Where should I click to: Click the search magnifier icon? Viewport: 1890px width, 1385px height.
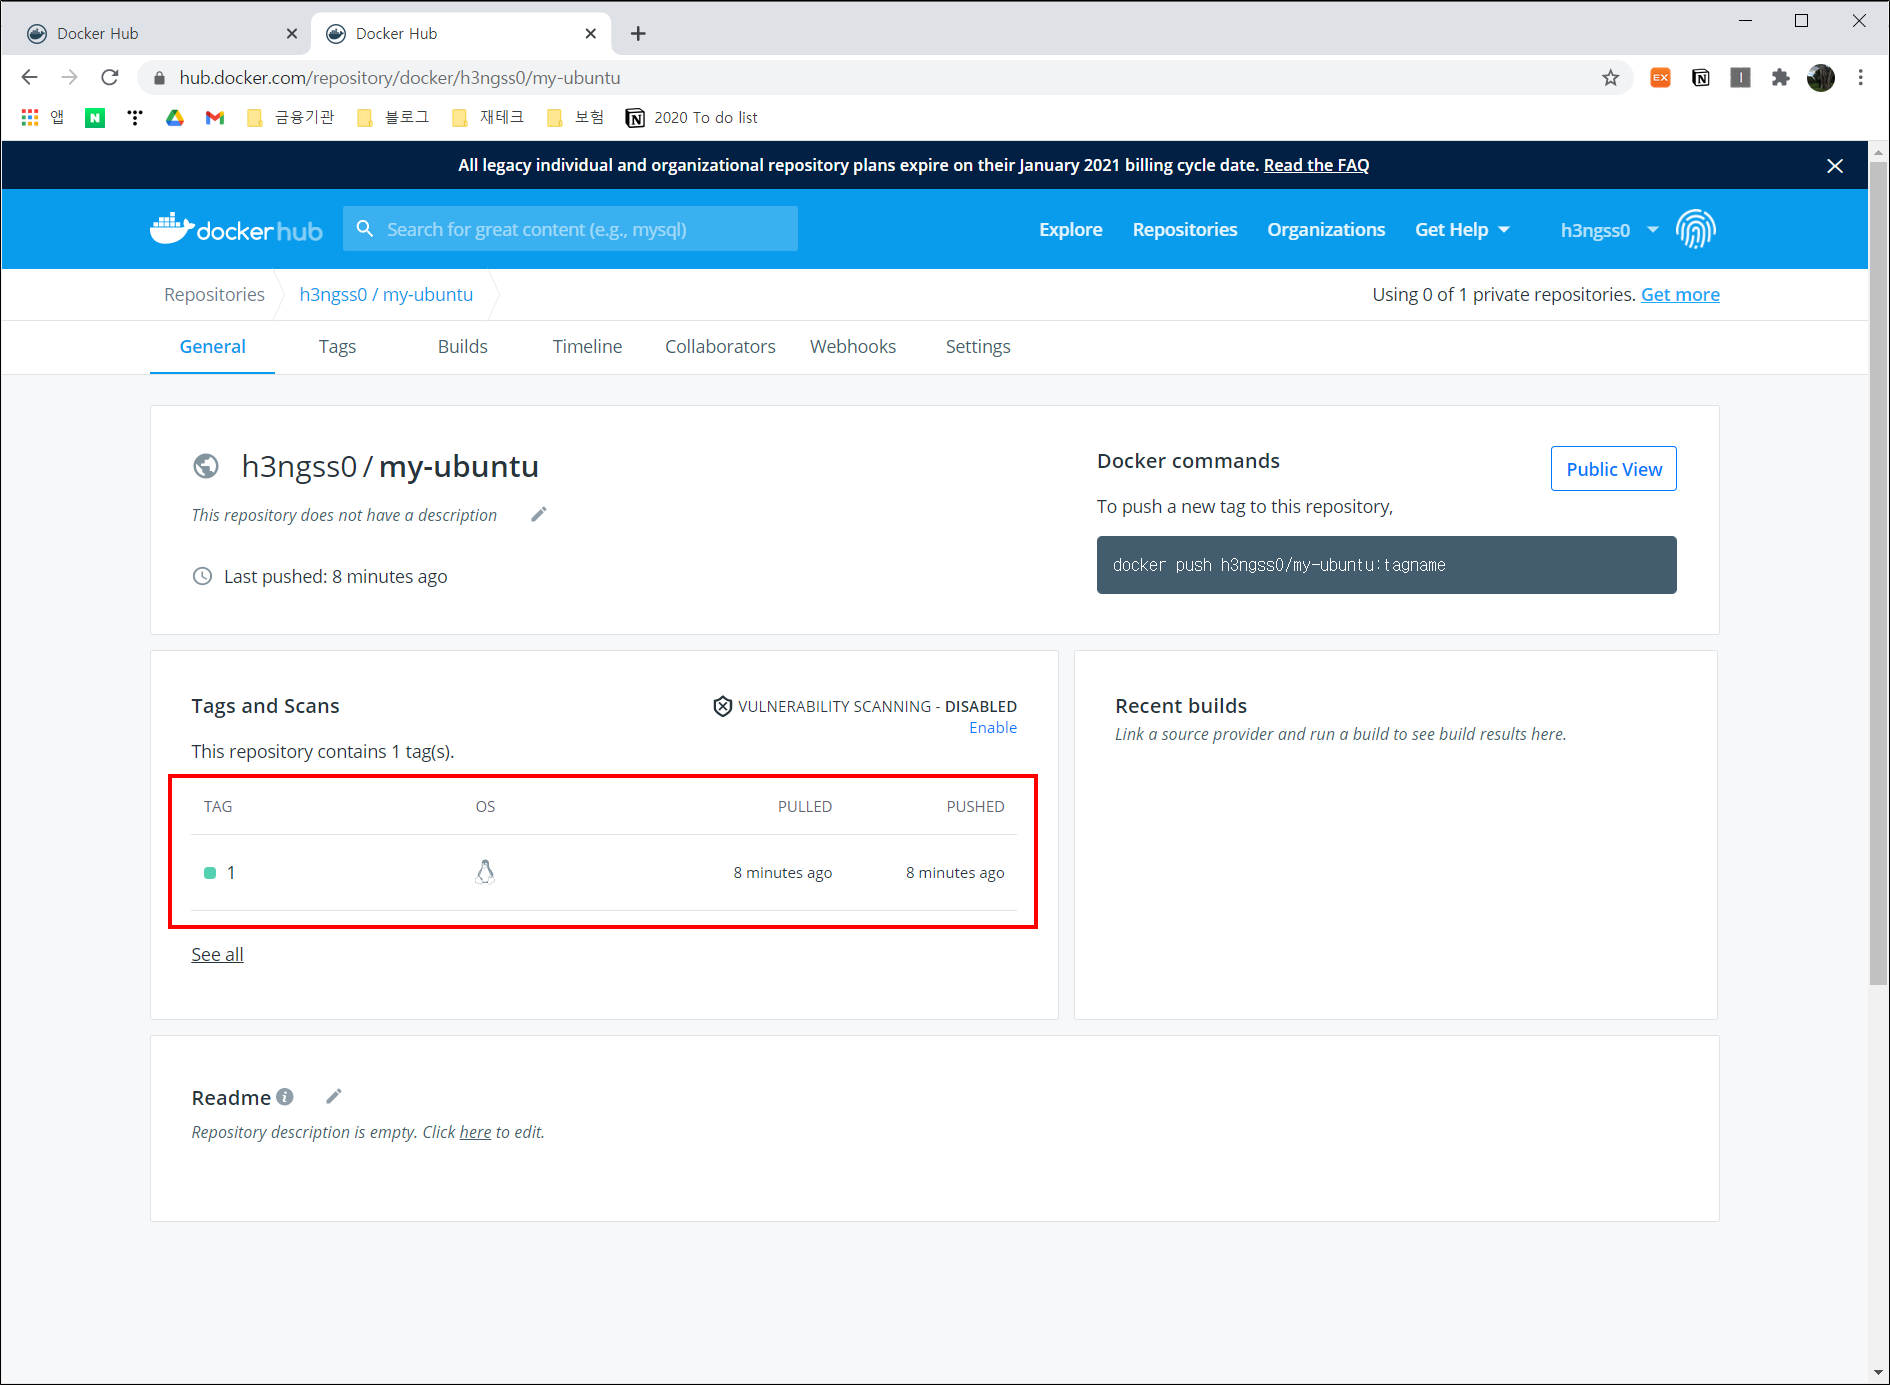[x=365, y=229]
